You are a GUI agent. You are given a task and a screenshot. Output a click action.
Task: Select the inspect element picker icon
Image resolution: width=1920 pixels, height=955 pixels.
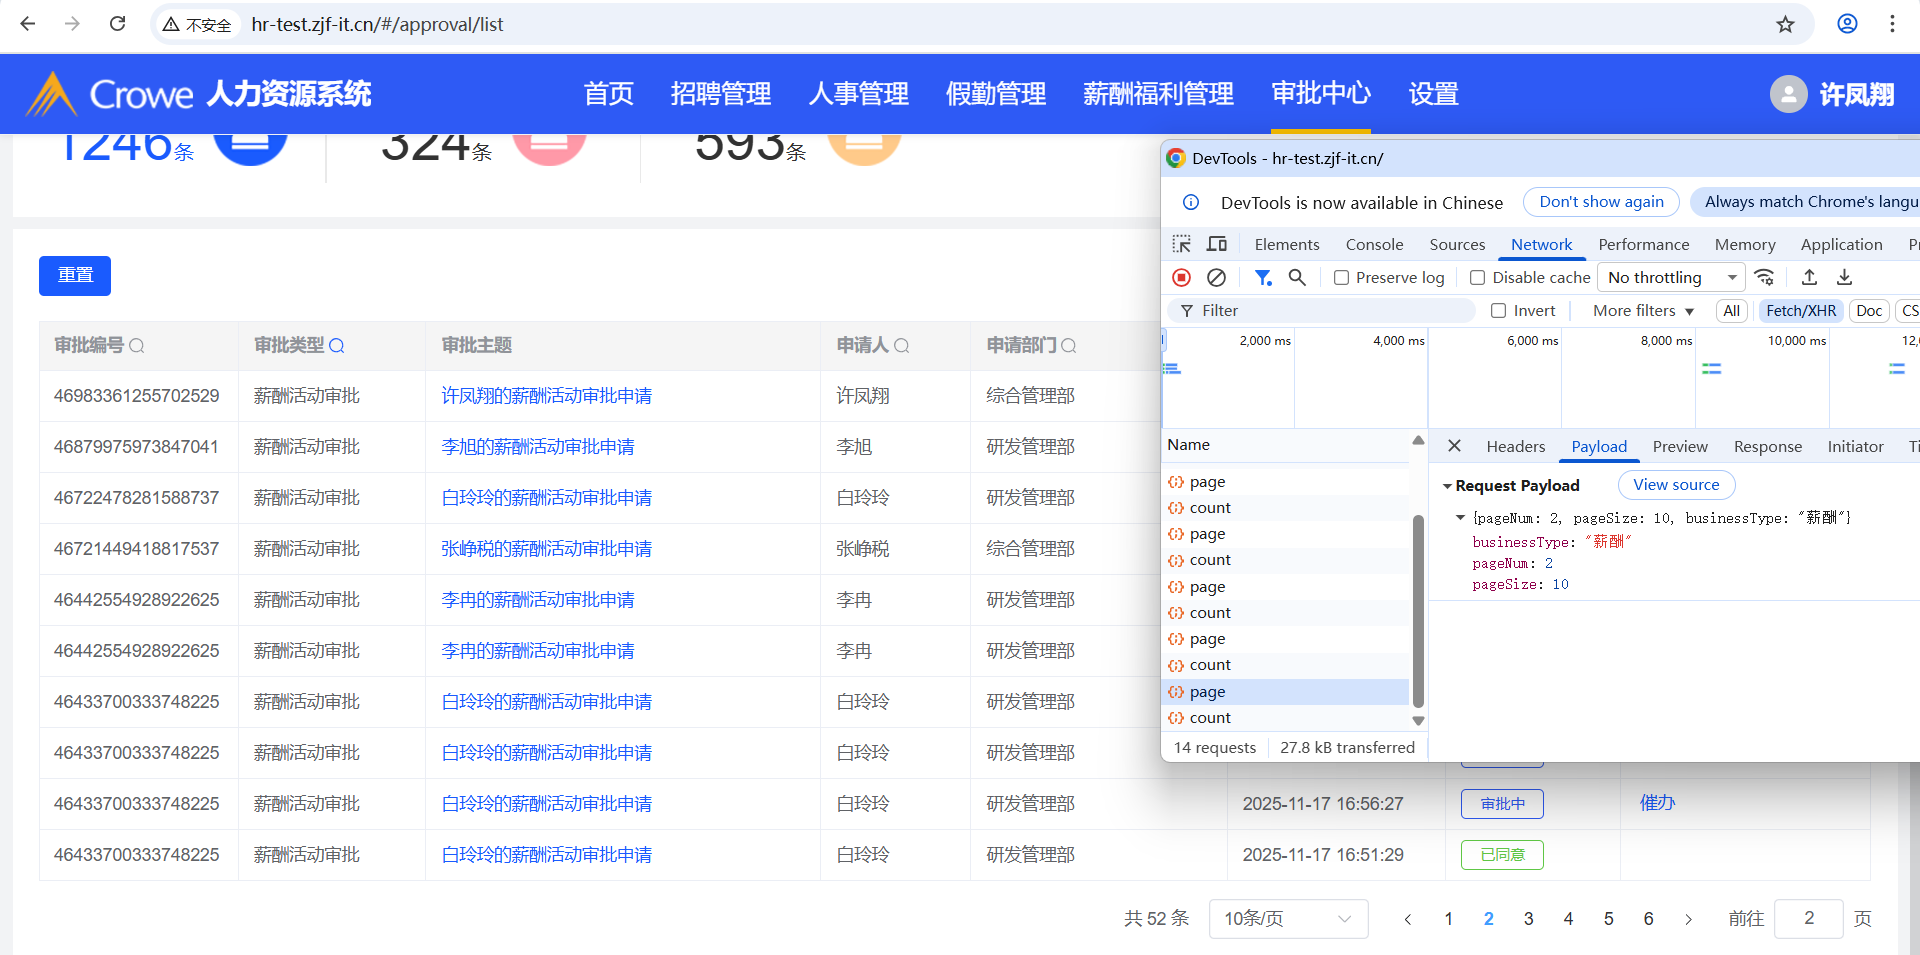[1181, 244]
